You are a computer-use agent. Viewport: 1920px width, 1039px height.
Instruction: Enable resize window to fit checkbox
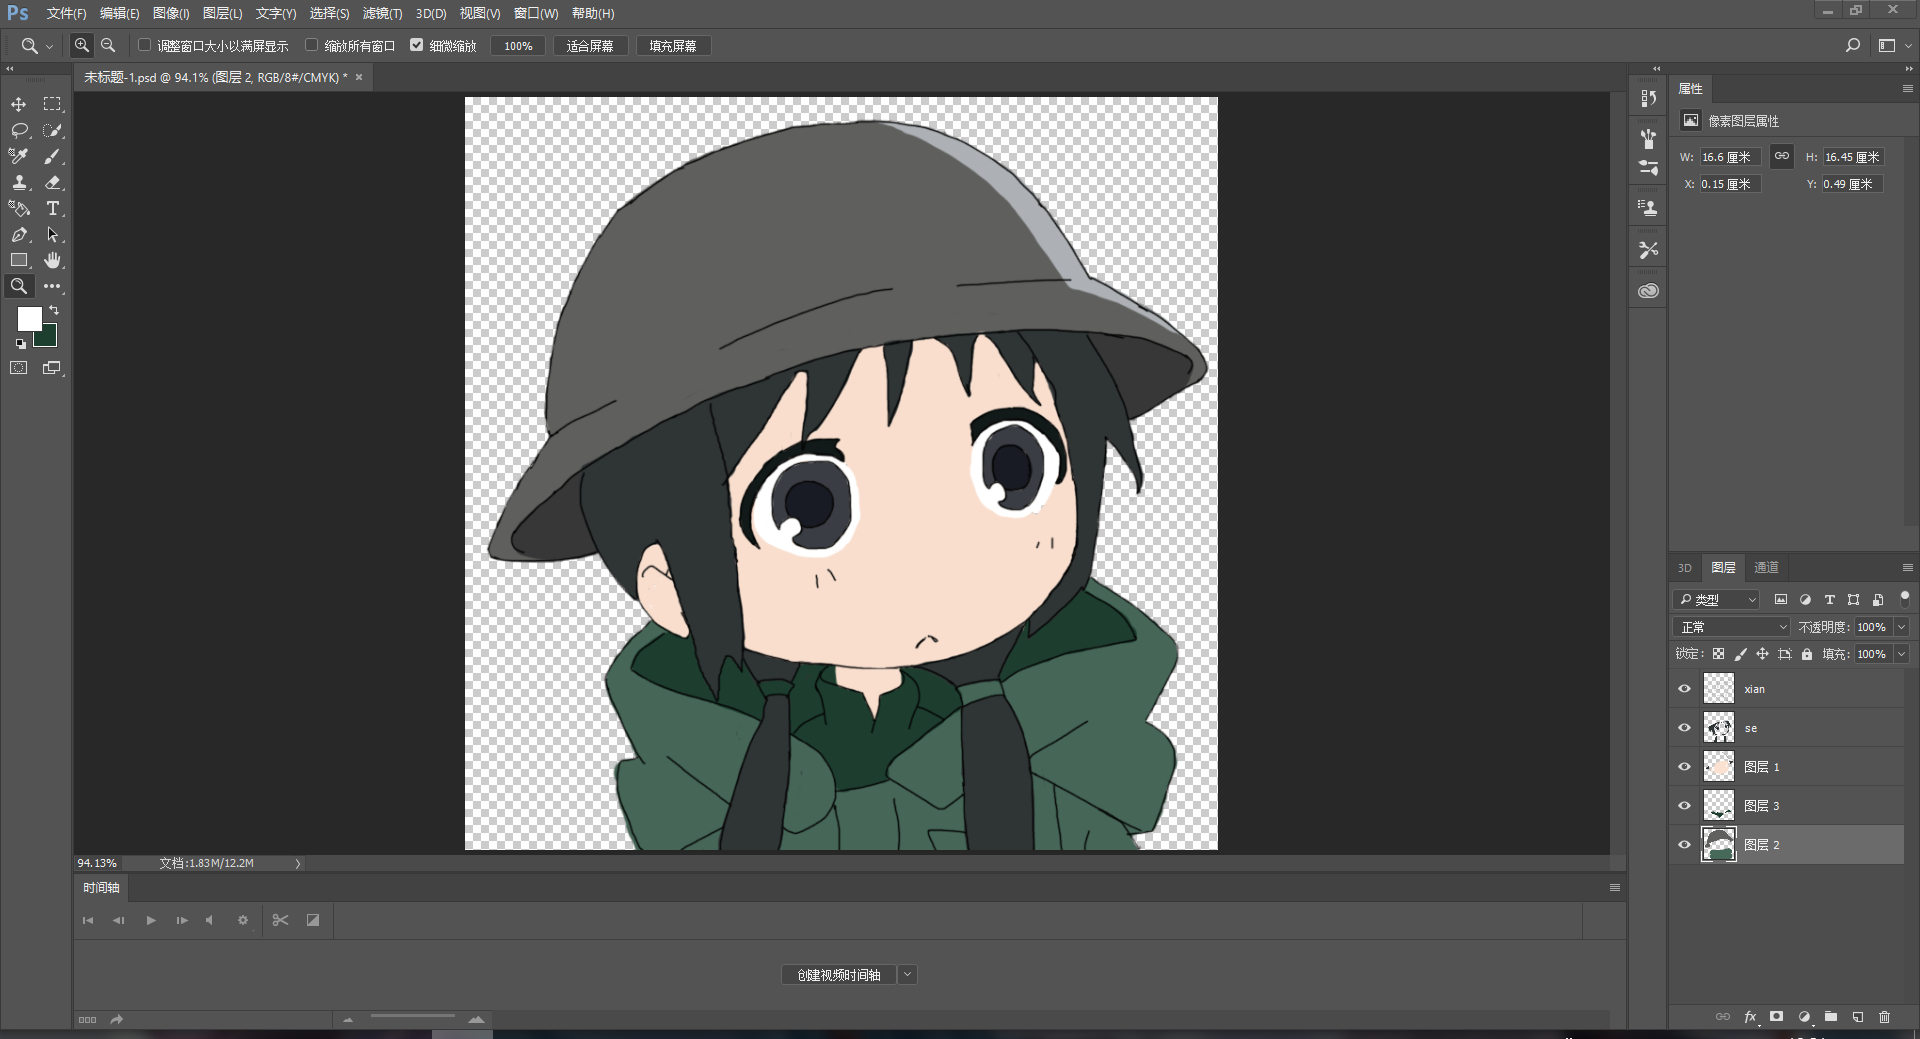point(144,45)
